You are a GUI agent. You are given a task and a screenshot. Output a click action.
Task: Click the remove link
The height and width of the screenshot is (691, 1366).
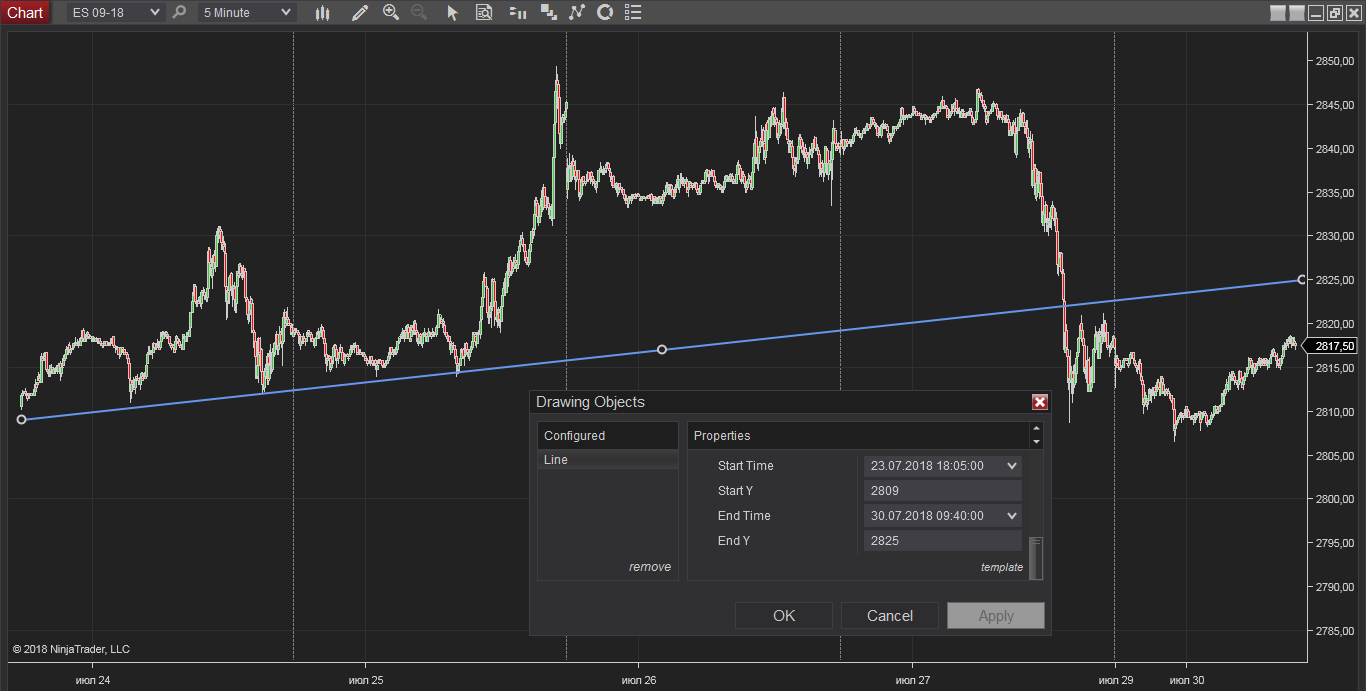coord(650,567)
